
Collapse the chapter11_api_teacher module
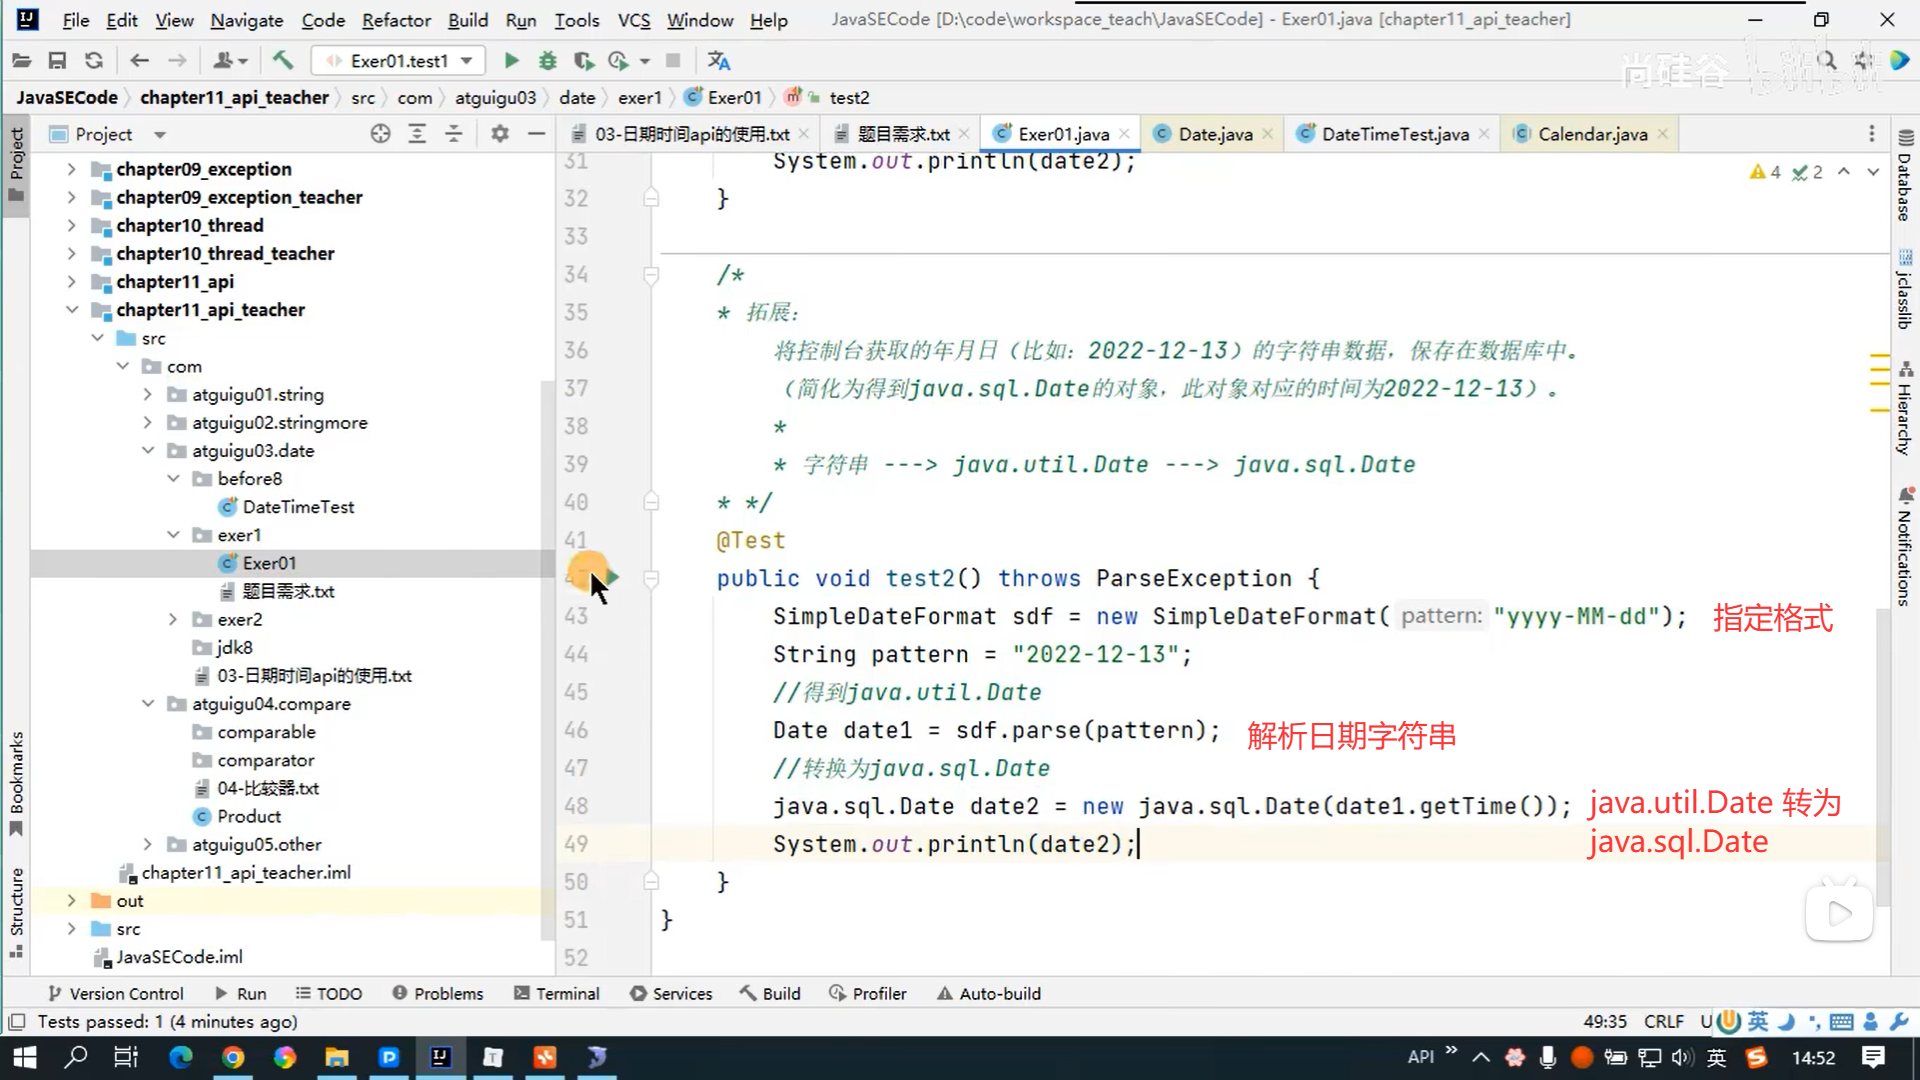[x=72, y=310]
